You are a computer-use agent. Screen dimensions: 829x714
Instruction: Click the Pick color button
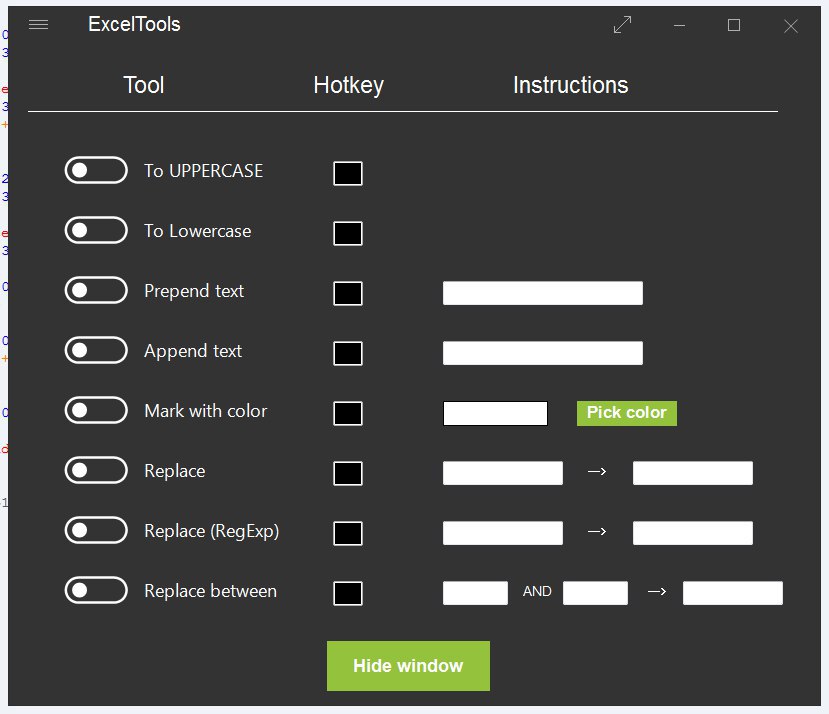point(627,413)
